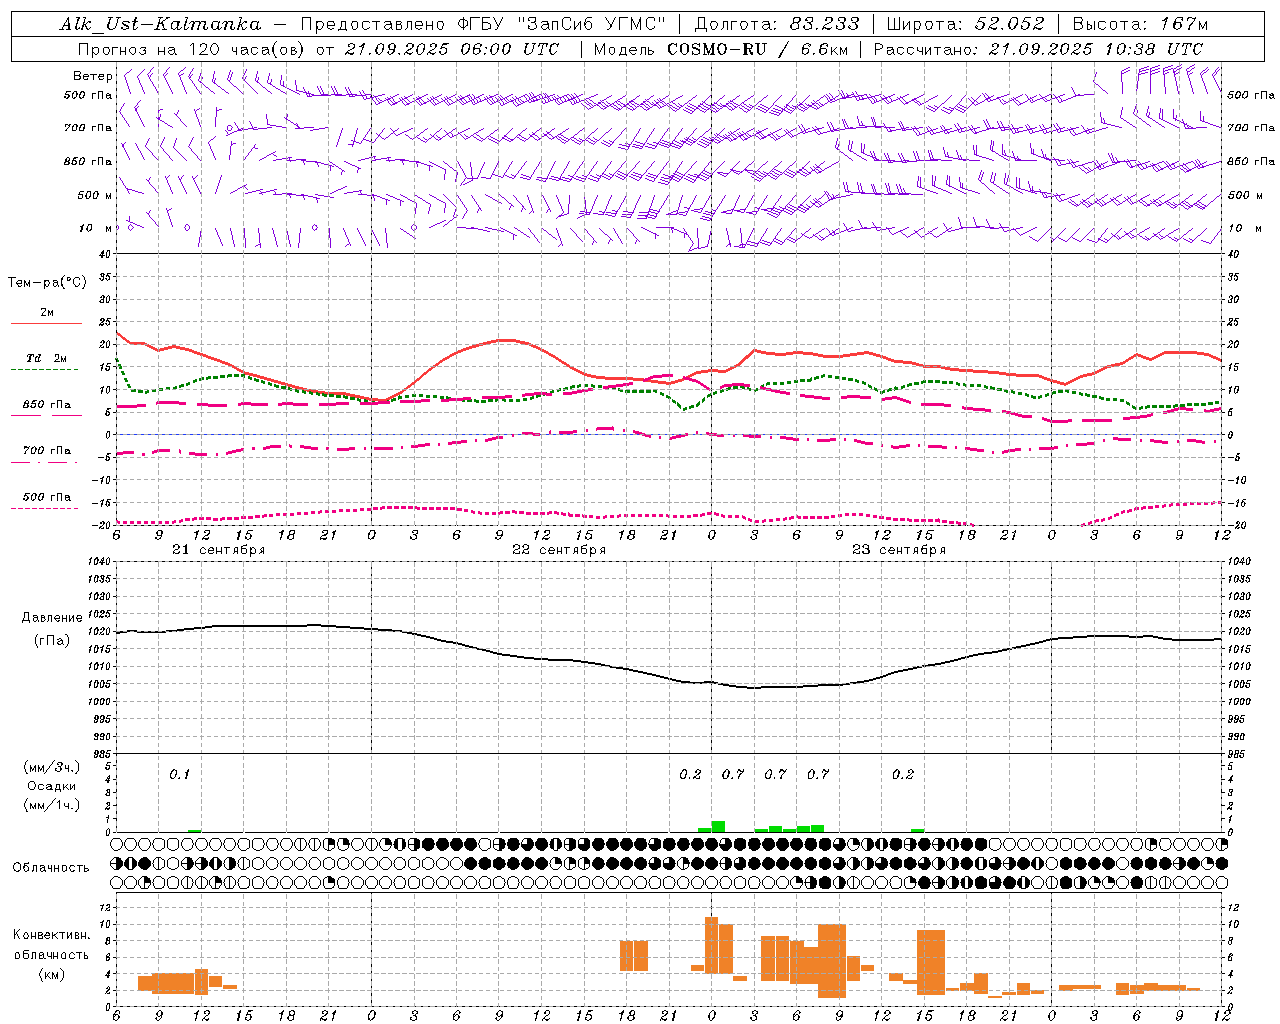Click the 21 сентября date label
Viewport: 1280px width, 1024px height.
218,550
